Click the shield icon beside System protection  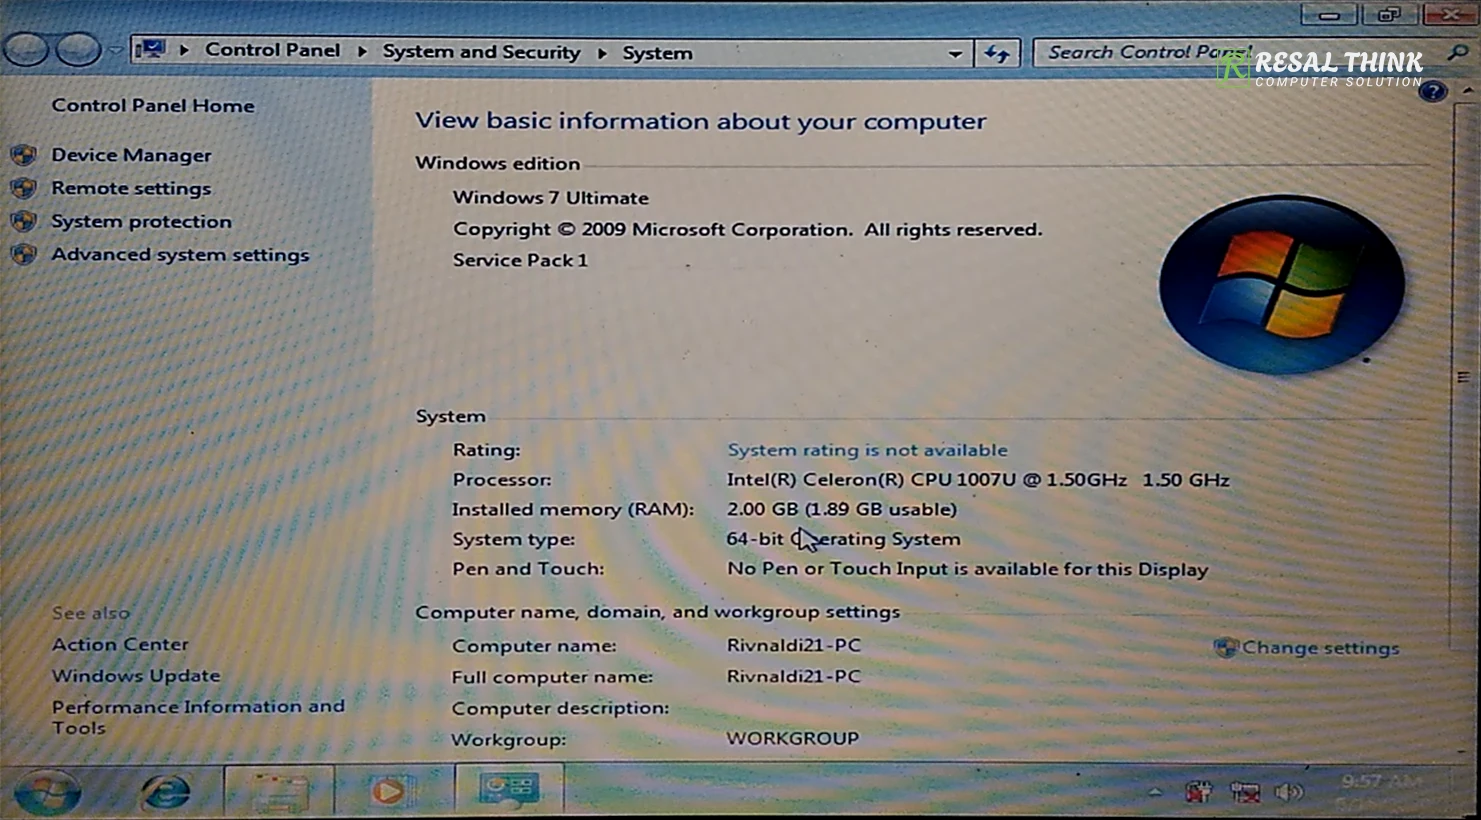tap(24, 221)
